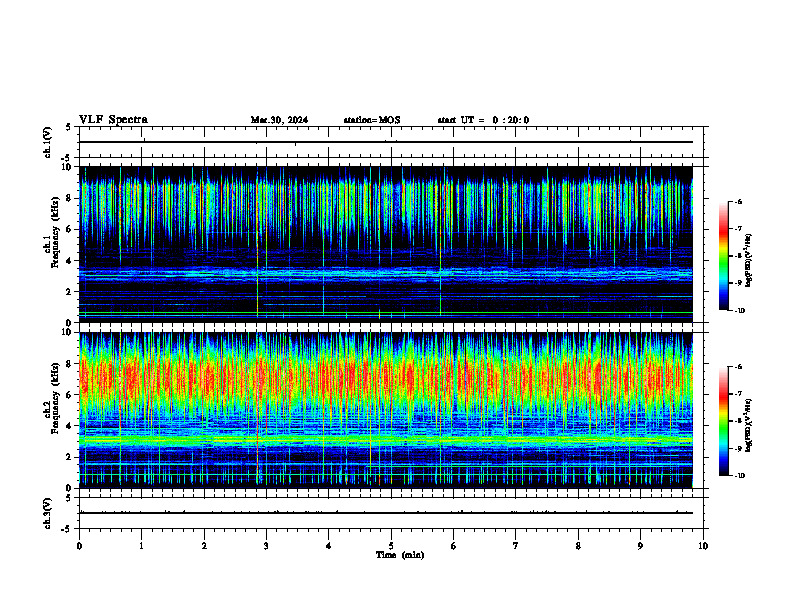Click the "ch.1(V)" axis label
This screenshot has width=792, height=612.
tap(47, 142)
